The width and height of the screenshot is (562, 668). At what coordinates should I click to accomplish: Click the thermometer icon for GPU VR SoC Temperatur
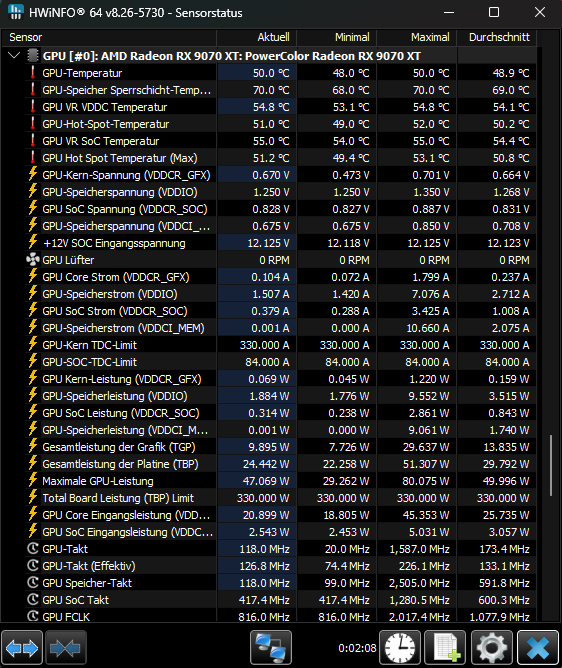[x=33, y=141]
